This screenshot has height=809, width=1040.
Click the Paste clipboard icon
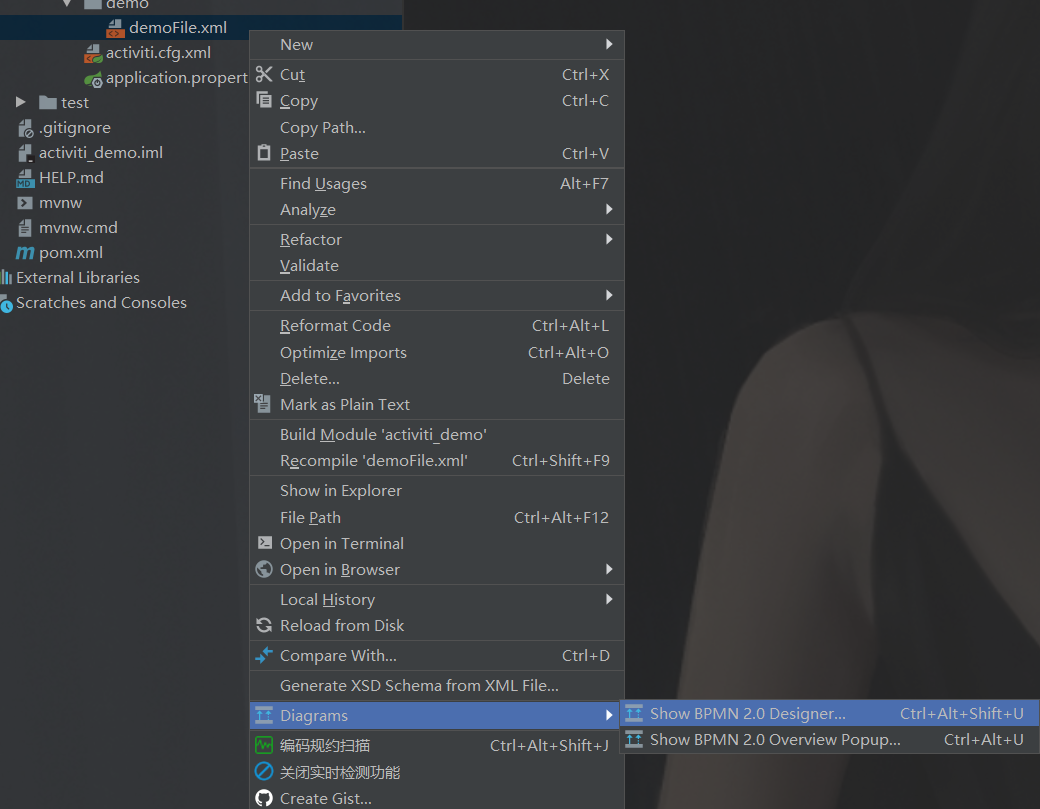pos(264,153)
